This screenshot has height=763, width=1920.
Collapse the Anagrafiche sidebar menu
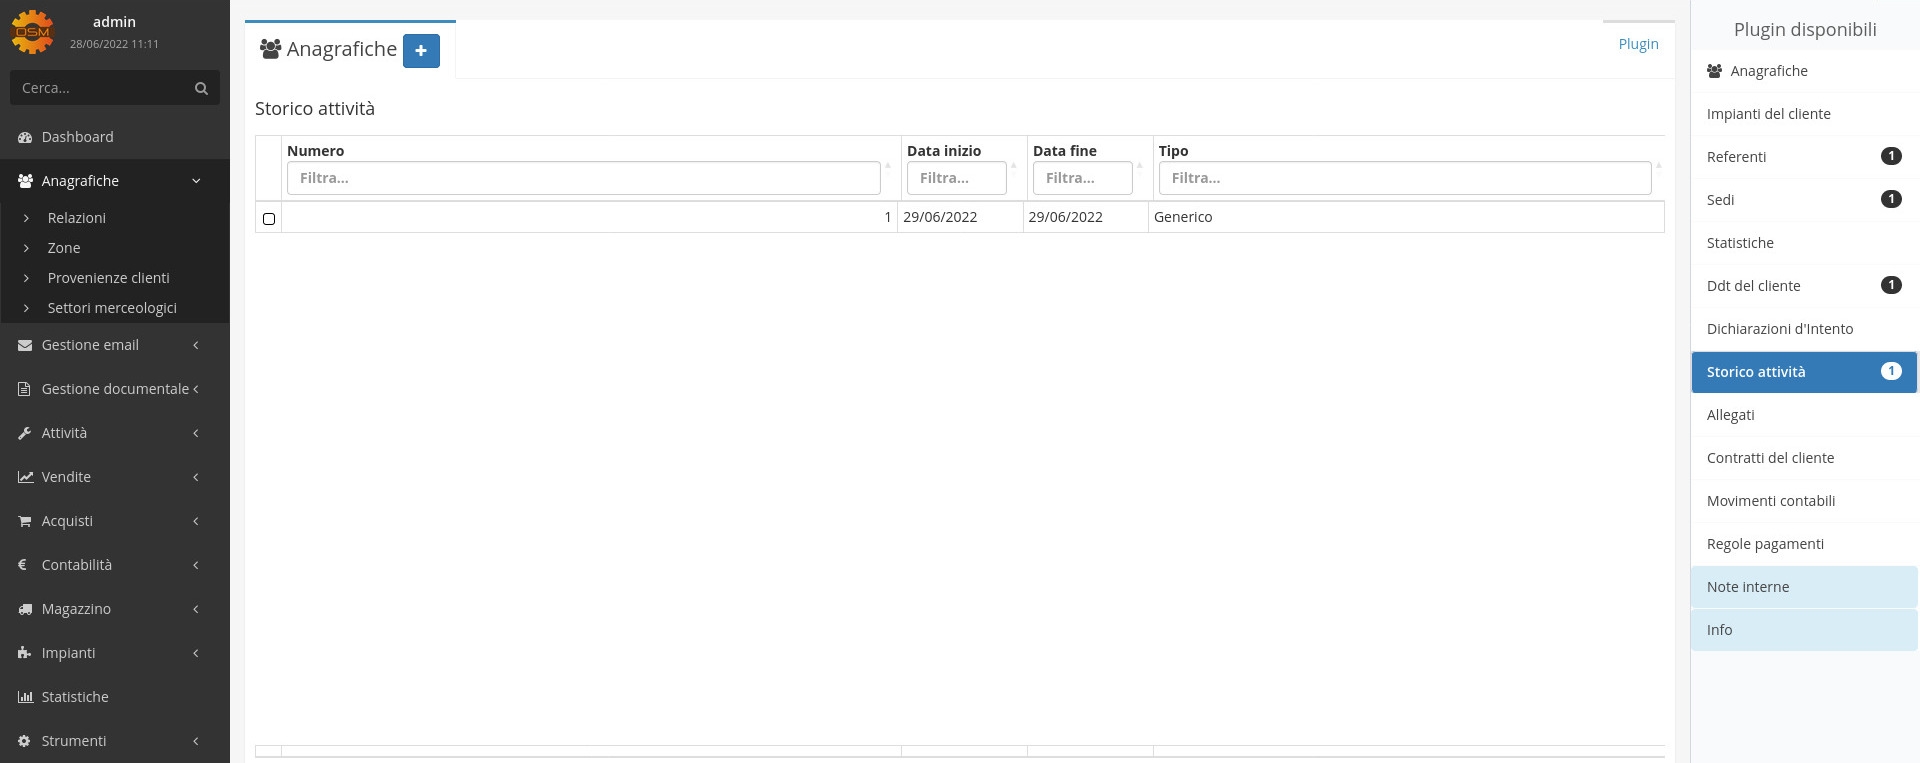click(196, 181)
